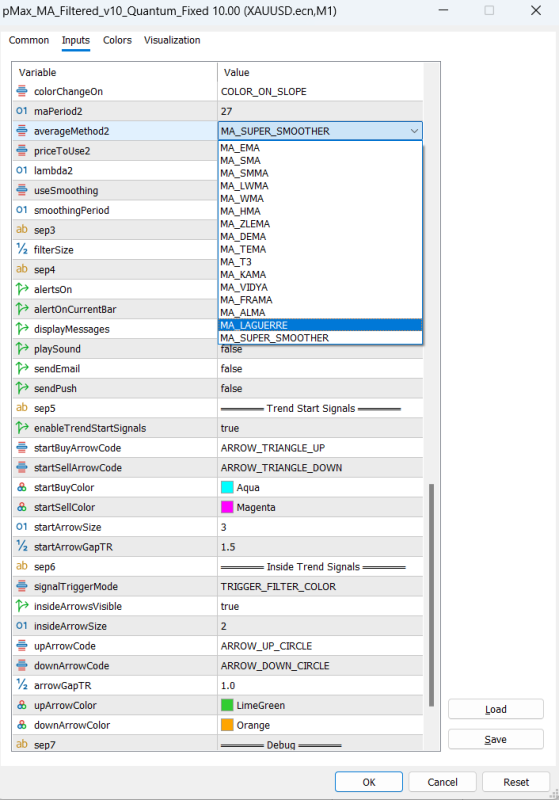Click the enum icon beside signalTriggerMode
Screen dimensions: 559x800
pyautogui.click(x=22, y=586)
